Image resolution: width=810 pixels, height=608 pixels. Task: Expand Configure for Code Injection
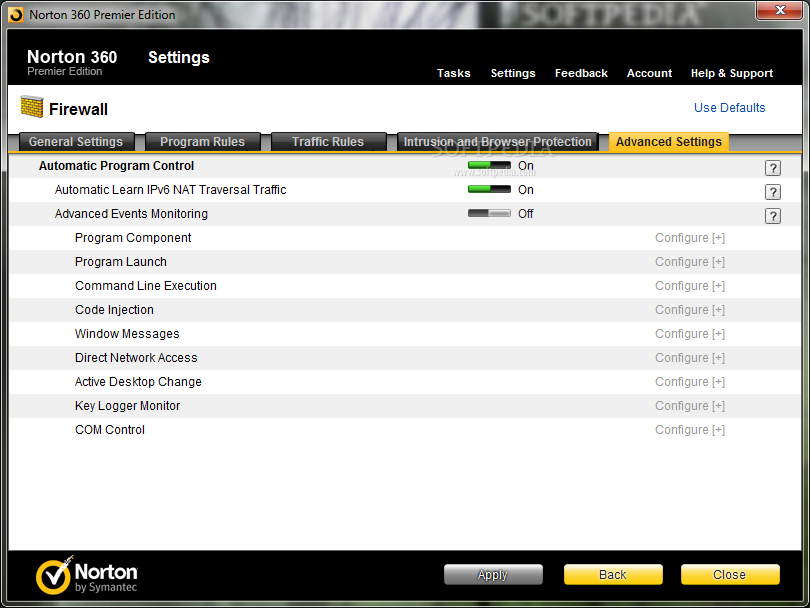coord(690,310)
